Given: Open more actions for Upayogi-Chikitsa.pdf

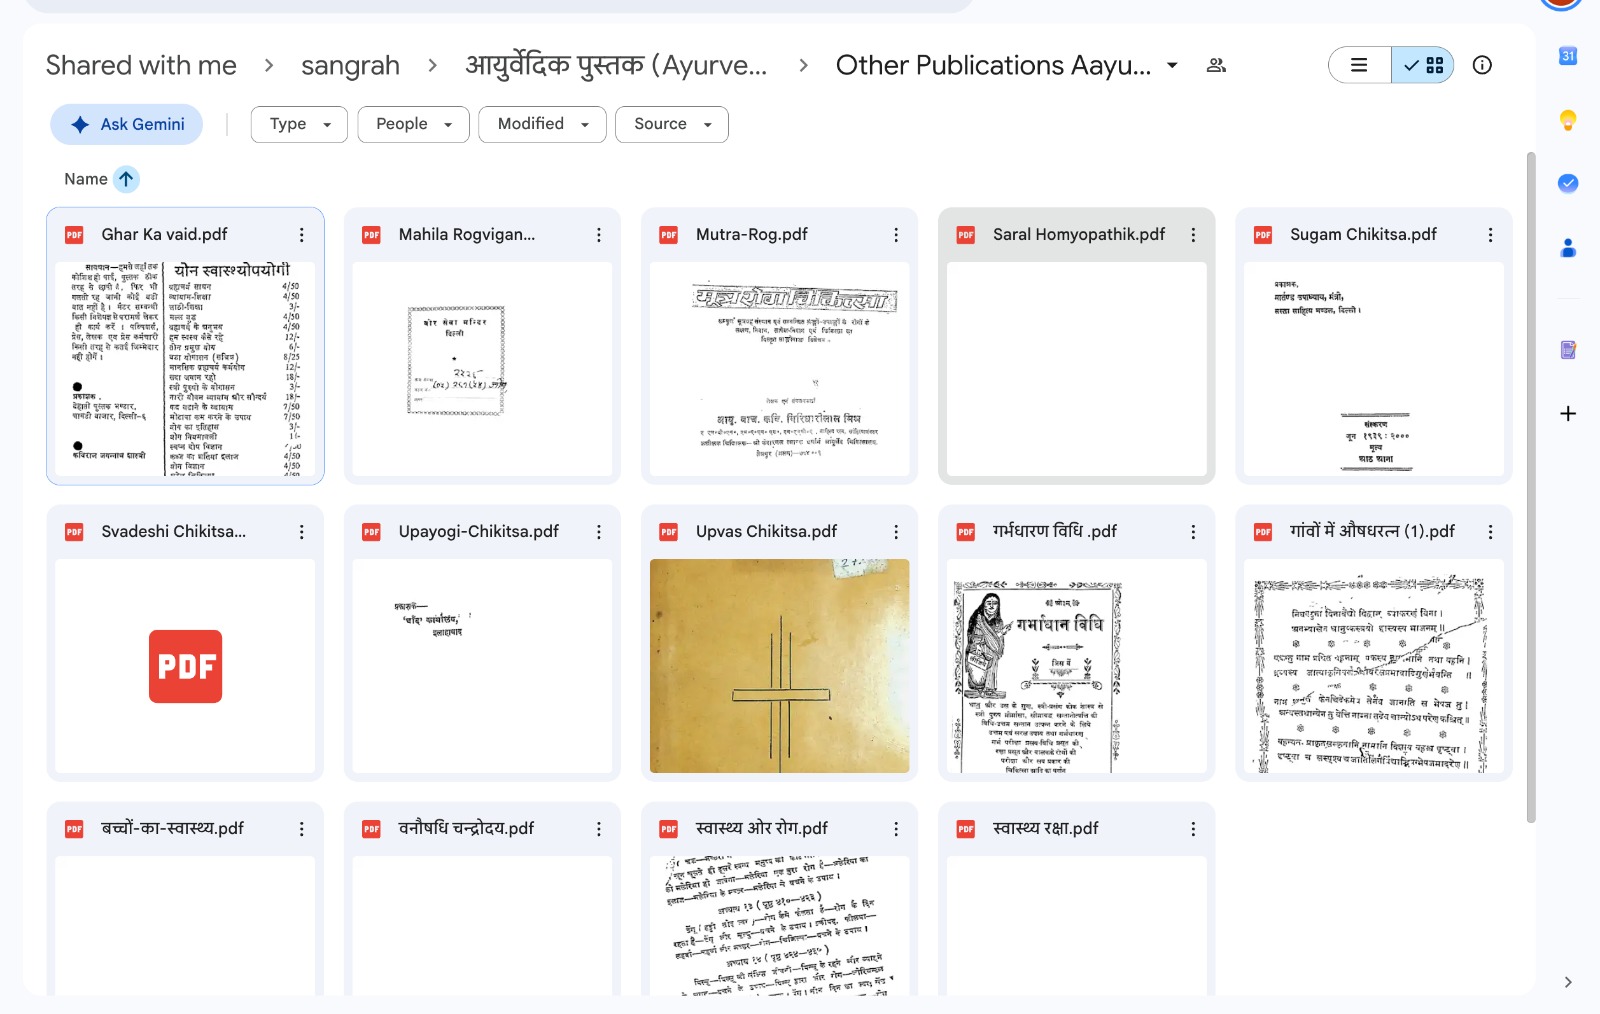Looking at the screenshot, I should (x=599, y=532).
